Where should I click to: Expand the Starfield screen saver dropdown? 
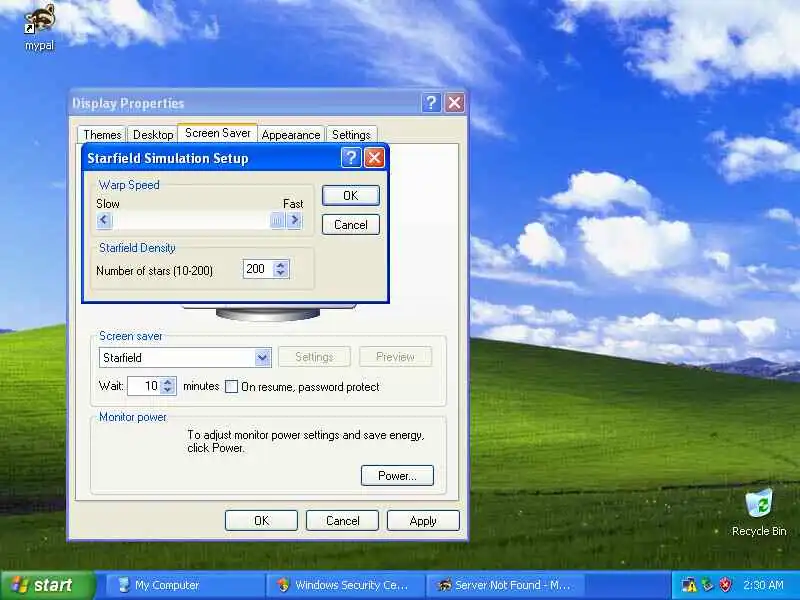tap(262, 358)
